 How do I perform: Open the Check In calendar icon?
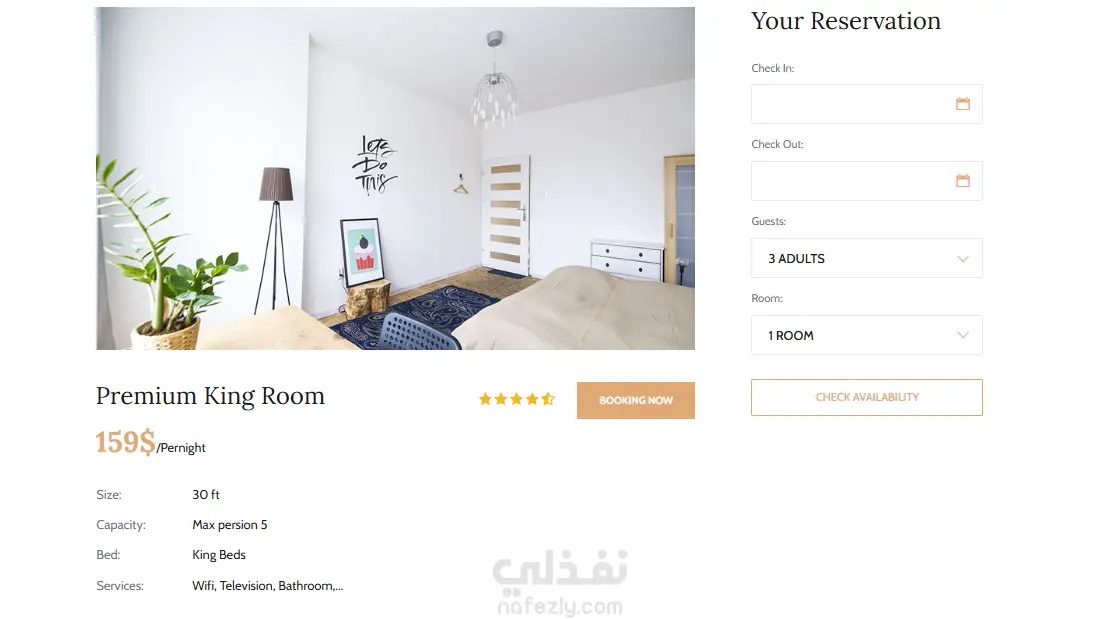click(x=962, y=104)
